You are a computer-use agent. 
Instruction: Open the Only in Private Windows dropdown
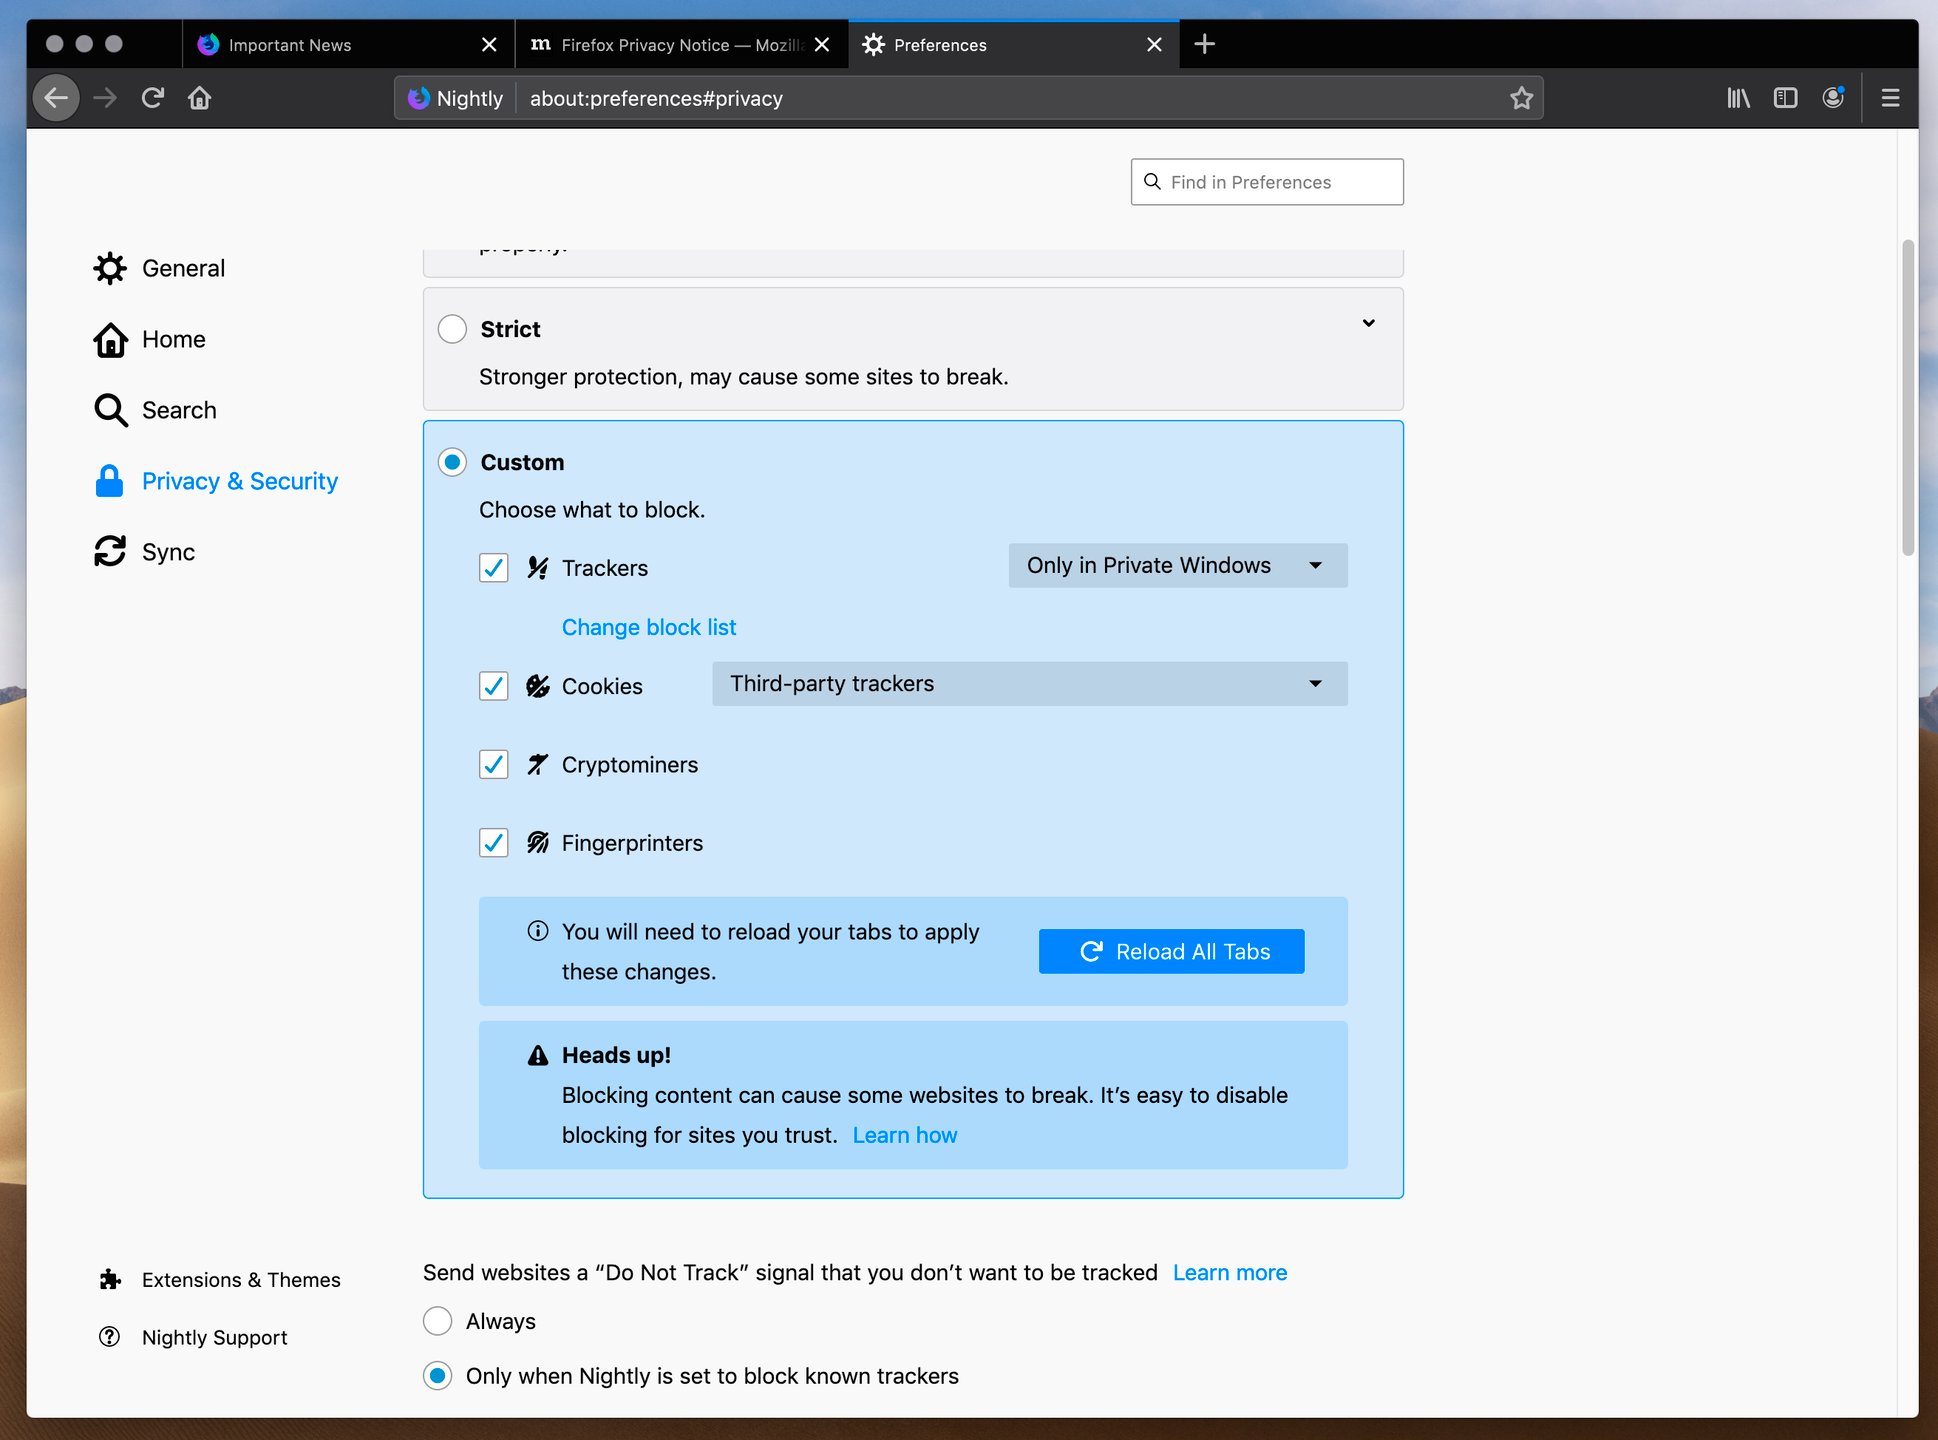click(1177, 565)
